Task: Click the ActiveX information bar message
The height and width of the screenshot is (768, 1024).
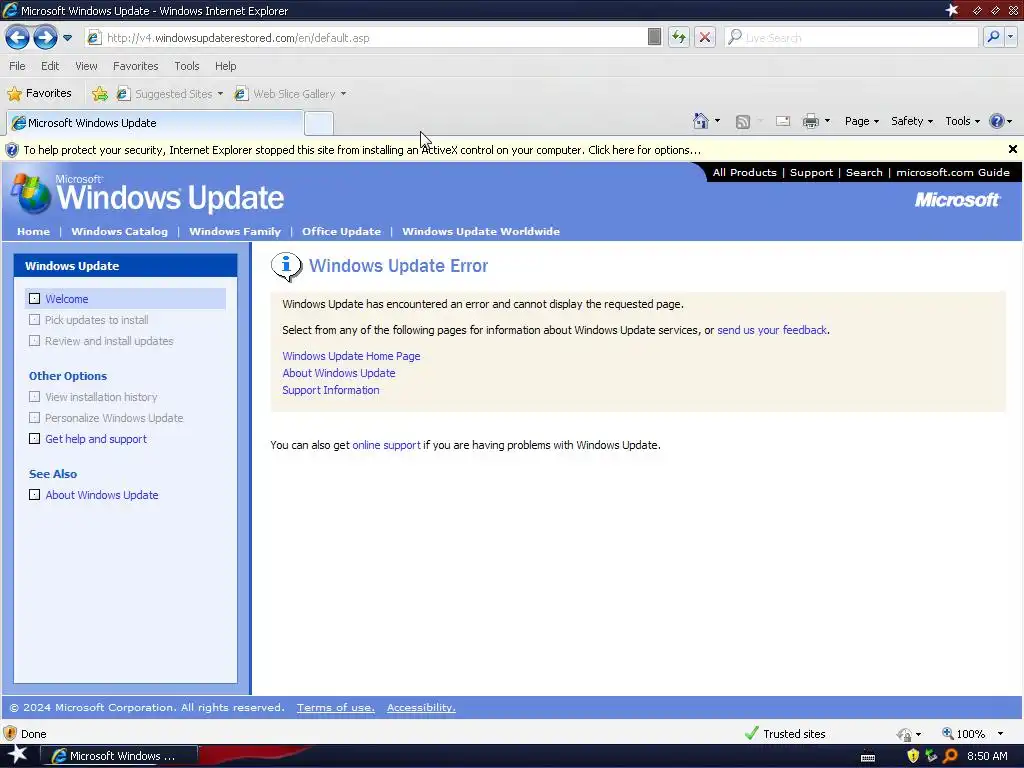Action: [x=362, y=150]
